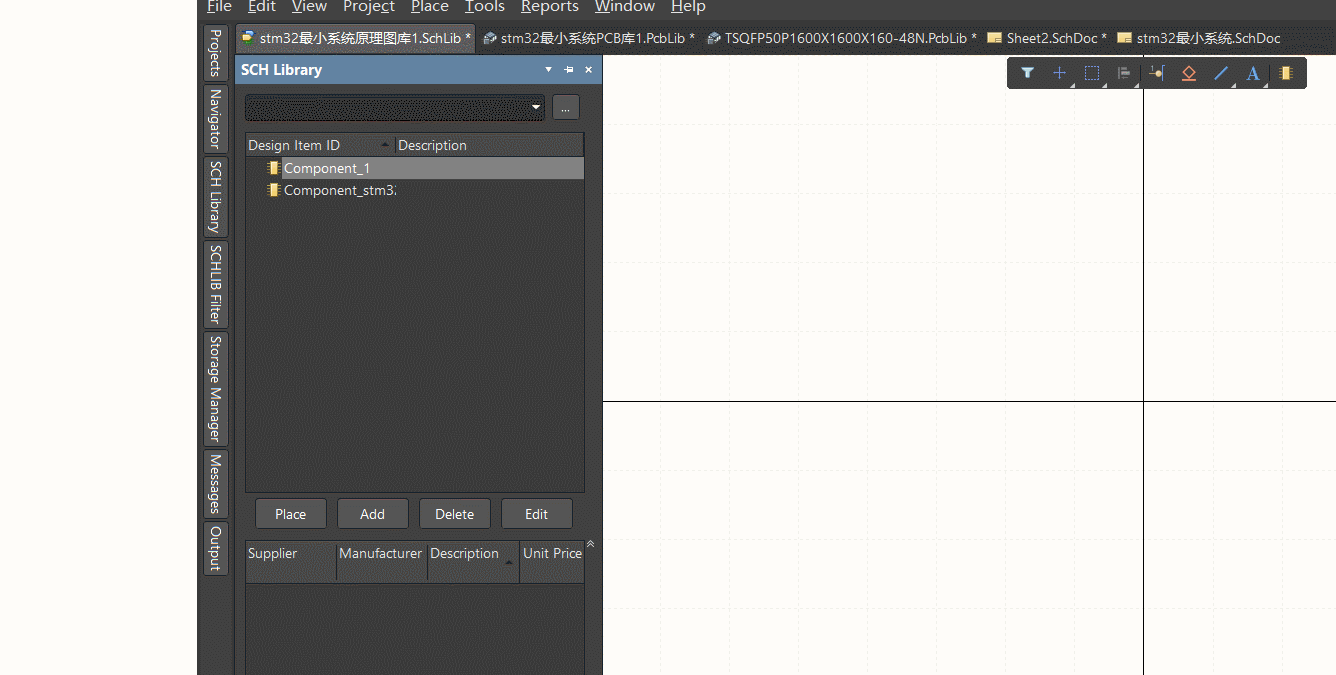Open the SCHLIB Filter side tab
The image size is (1336, 675).
(x=215, y=284)
